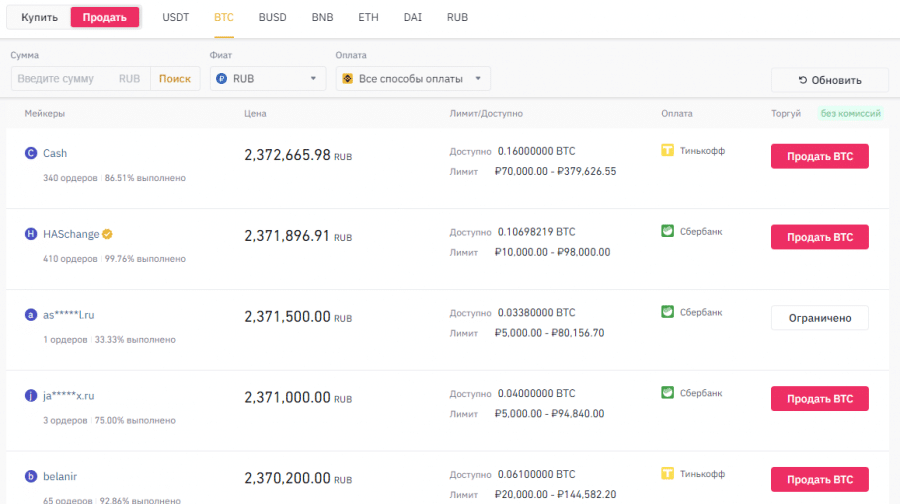Click Sberbank icon in as*****l.ru row

pos(668,312)
